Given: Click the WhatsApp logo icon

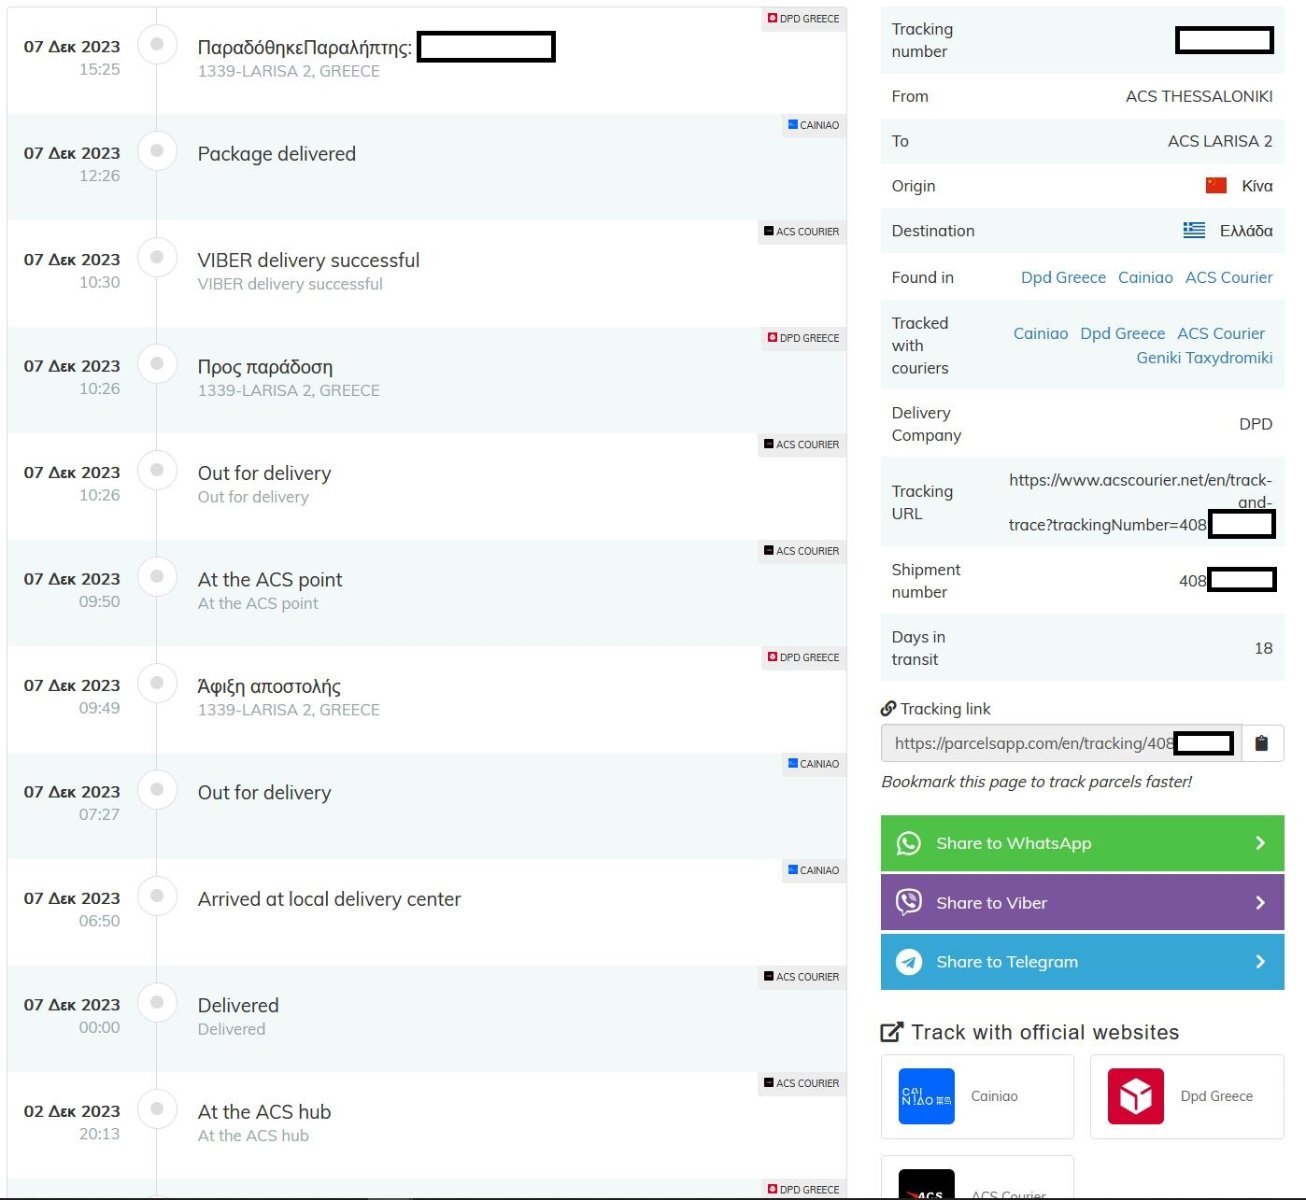Looking at the screenshot, I should tap(908, 843).
